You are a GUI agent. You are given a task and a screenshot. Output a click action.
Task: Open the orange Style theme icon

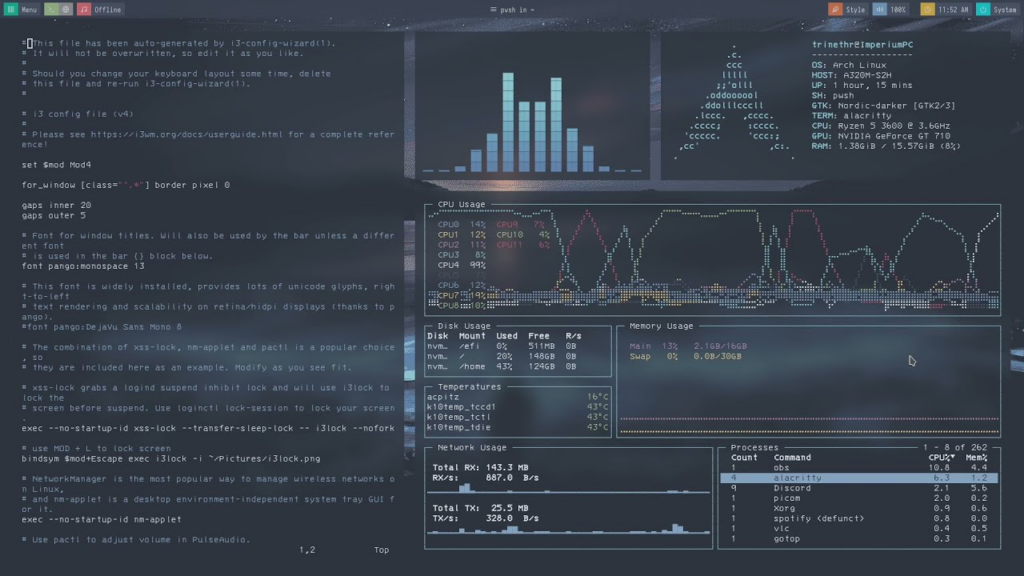[835, 9]
